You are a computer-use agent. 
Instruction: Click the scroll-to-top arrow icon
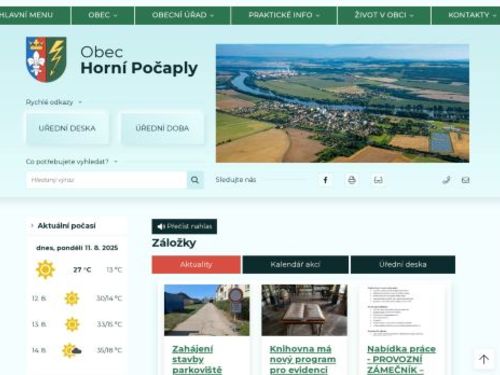click(484, 359)
